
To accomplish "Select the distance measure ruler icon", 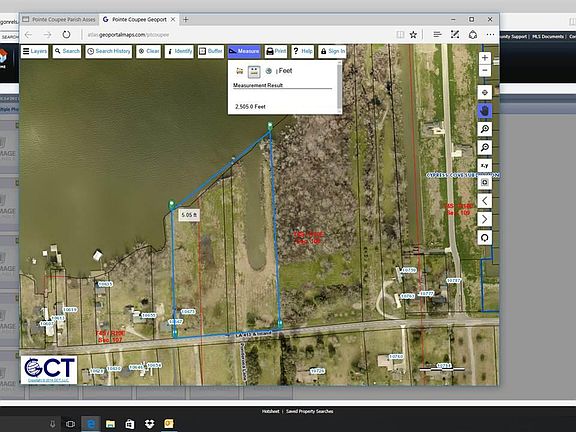I will [x=254, y=71].
